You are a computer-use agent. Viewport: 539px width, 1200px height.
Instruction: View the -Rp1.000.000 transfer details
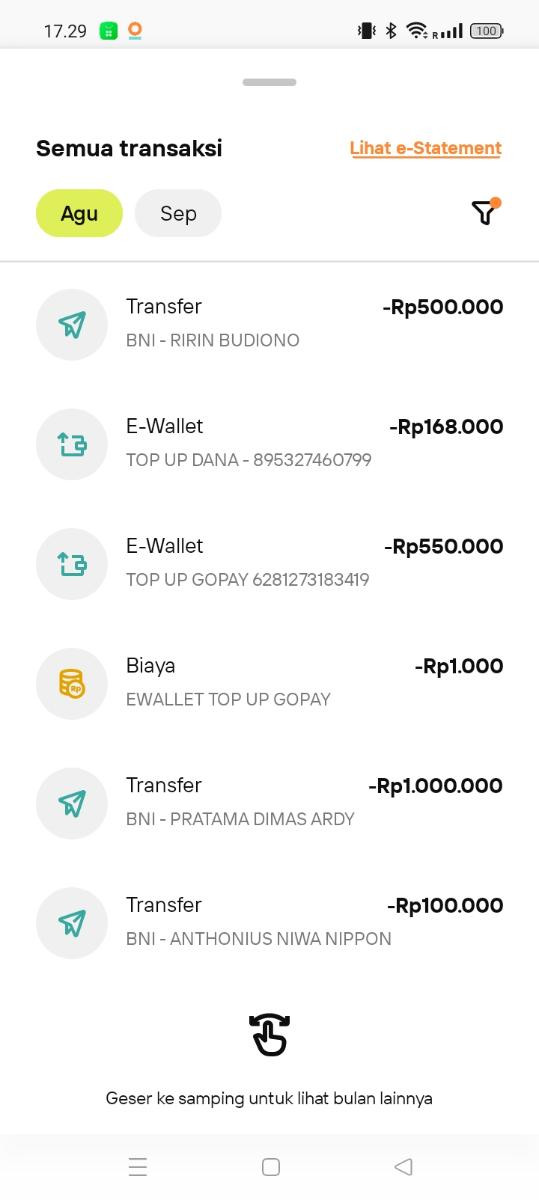(270, 802)
